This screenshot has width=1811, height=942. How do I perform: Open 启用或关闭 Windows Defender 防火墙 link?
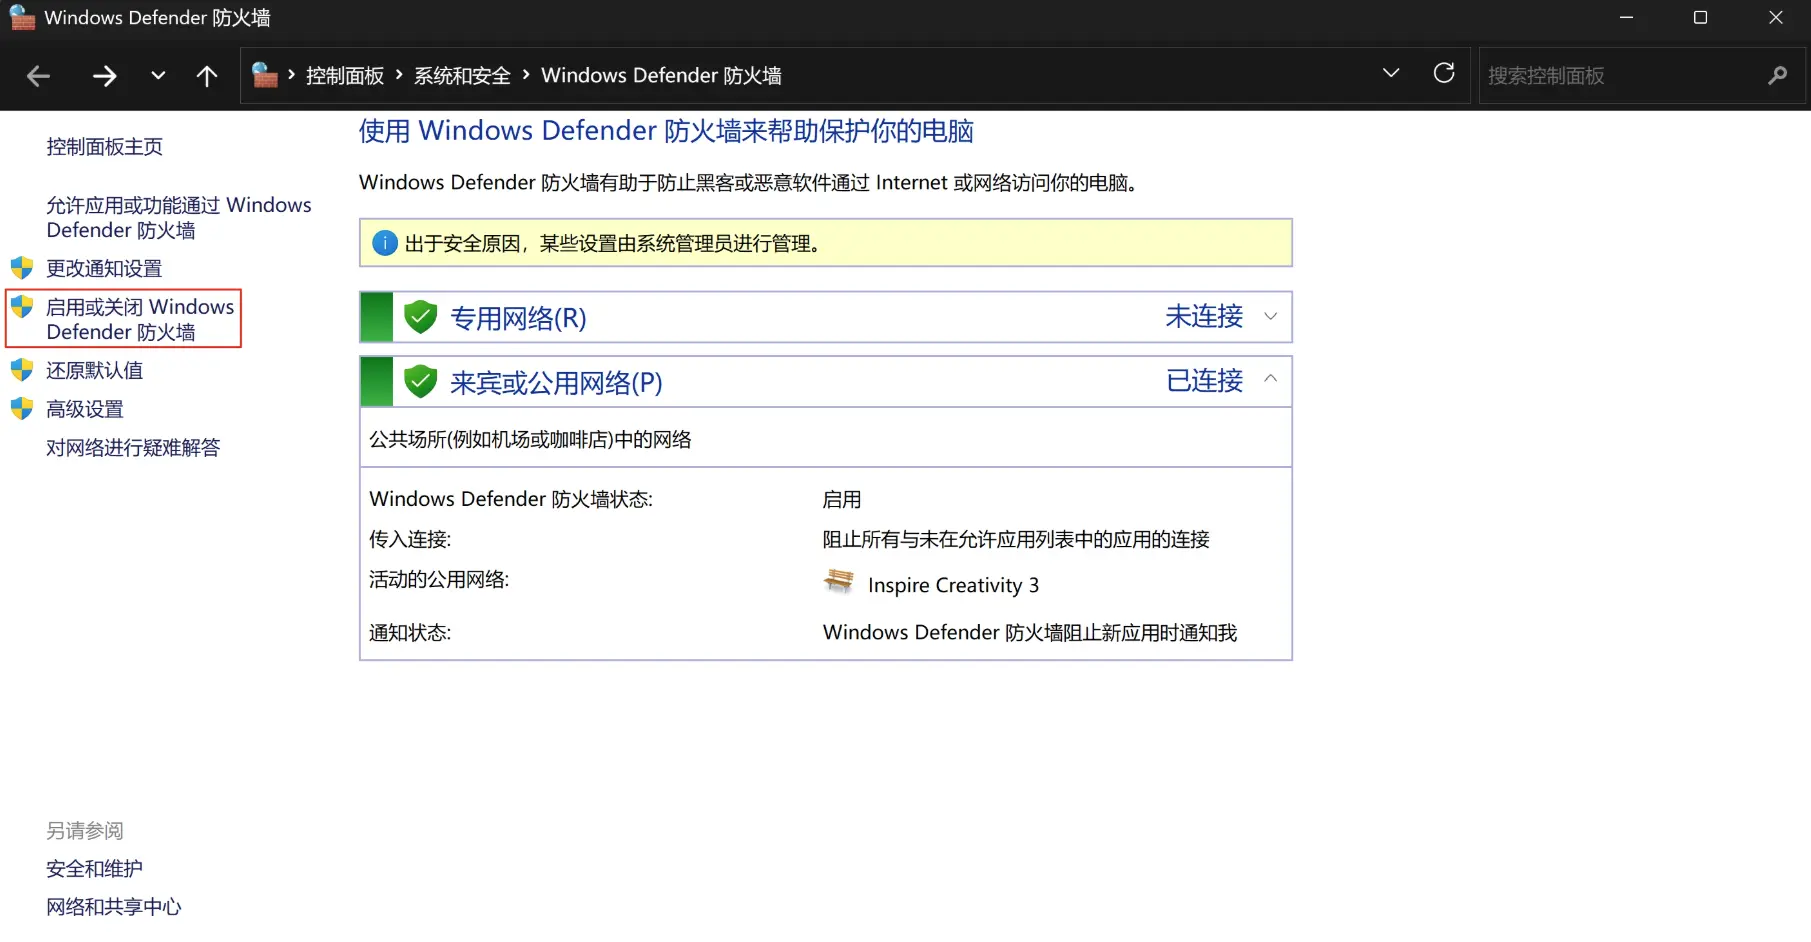click(139, 319)
